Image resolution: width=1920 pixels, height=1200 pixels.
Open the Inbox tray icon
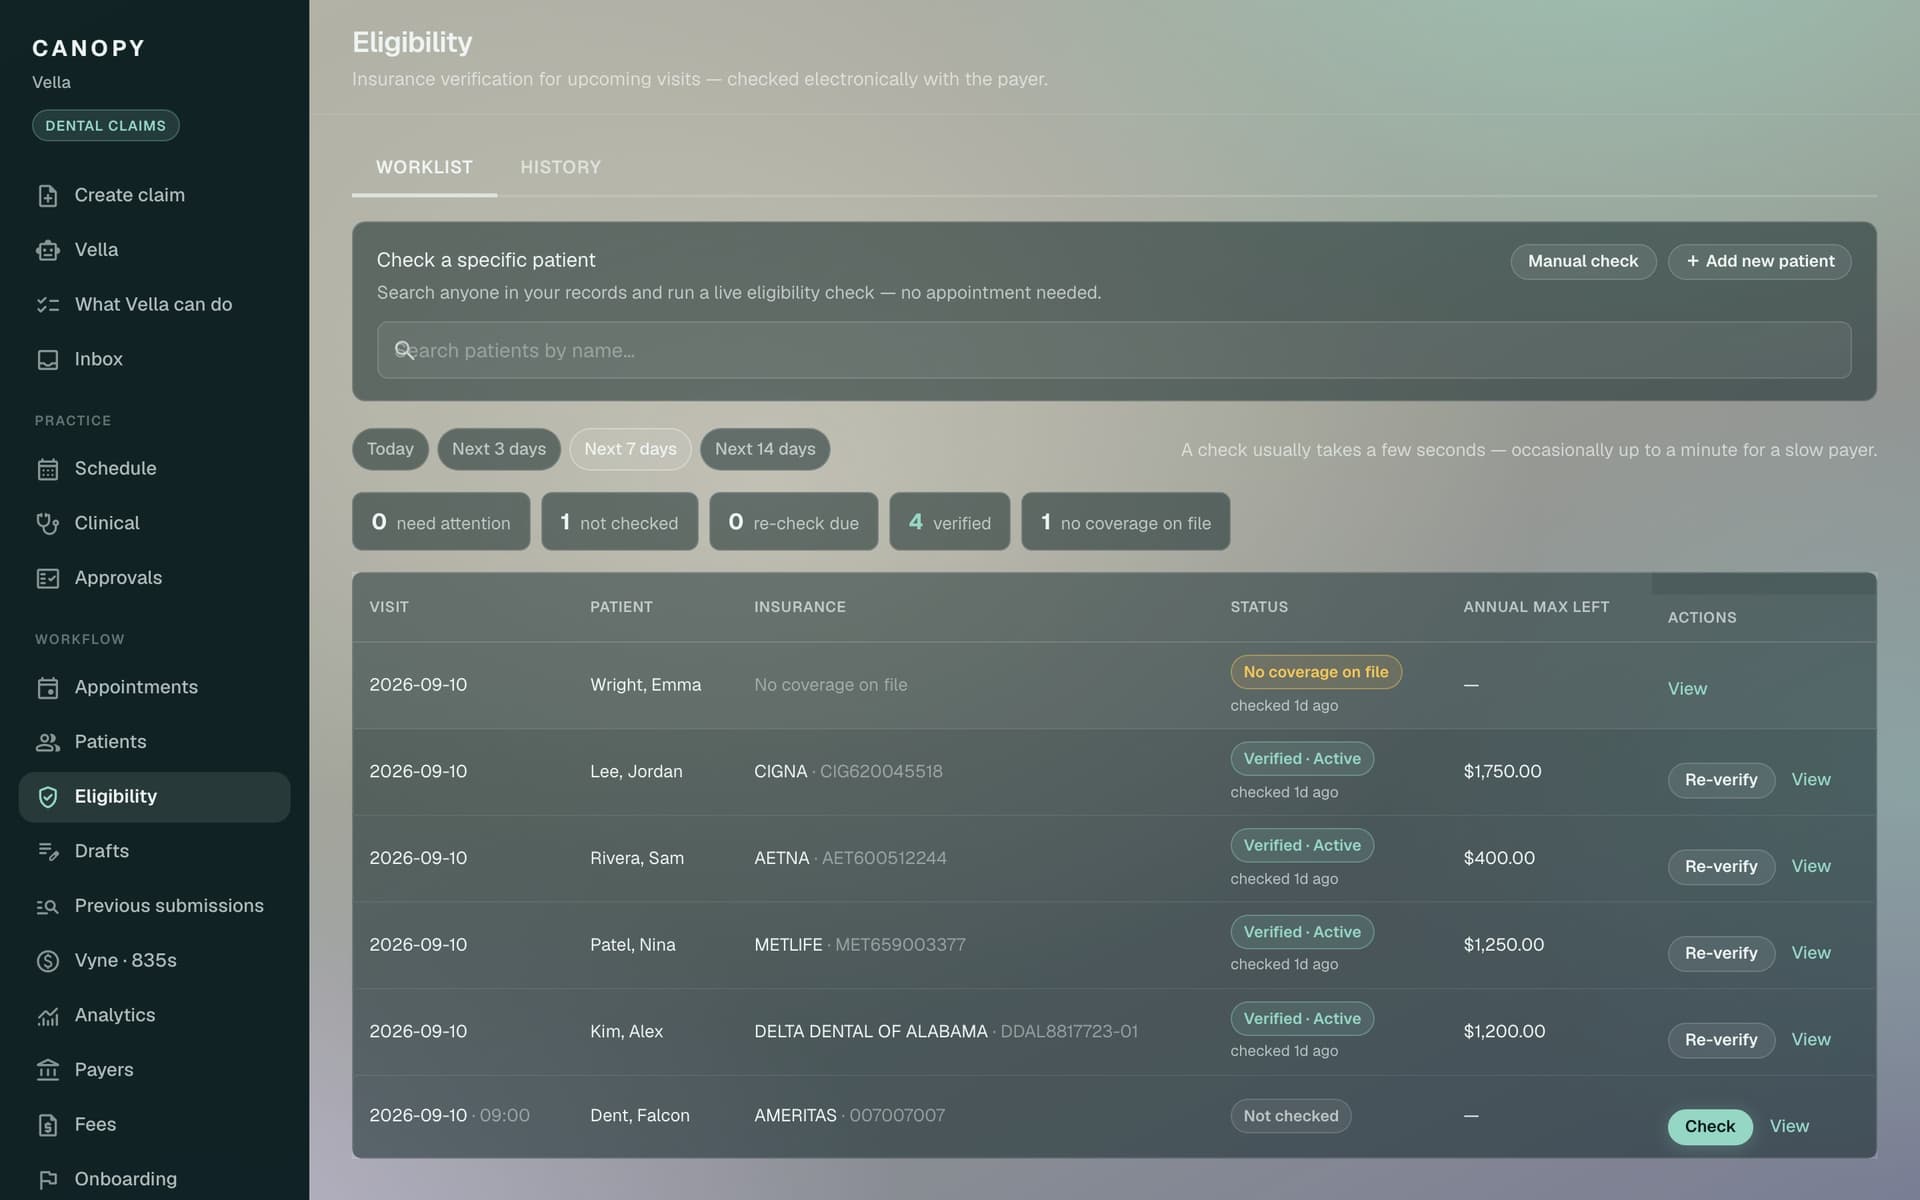pyautogui.click(x=48, y=360)
